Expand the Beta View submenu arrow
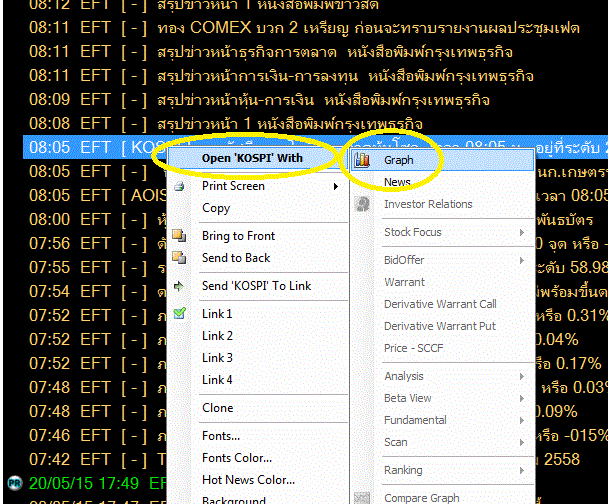 [522, 398]
